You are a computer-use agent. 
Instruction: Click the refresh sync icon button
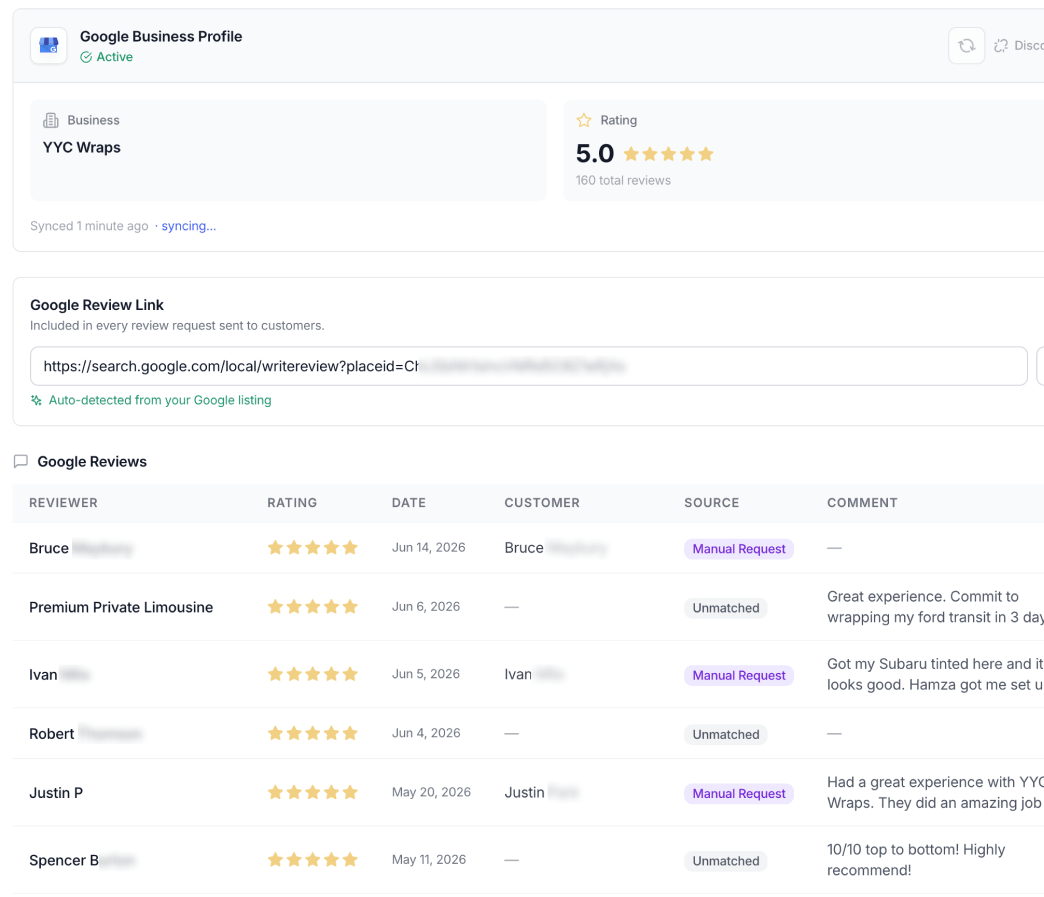pos(966,45)
